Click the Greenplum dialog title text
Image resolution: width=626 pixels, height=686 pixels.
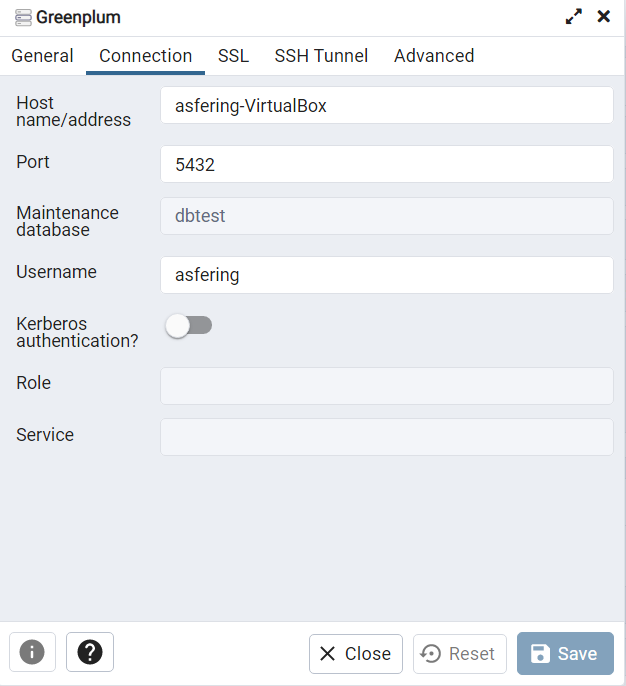[x=78, y=18]
